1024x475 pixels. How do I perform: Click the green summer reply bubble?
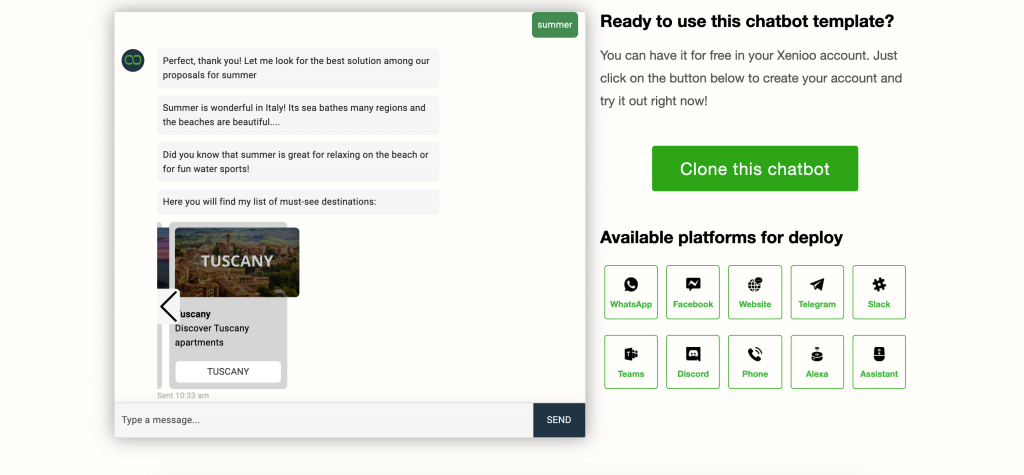click(x=554, y=25)
